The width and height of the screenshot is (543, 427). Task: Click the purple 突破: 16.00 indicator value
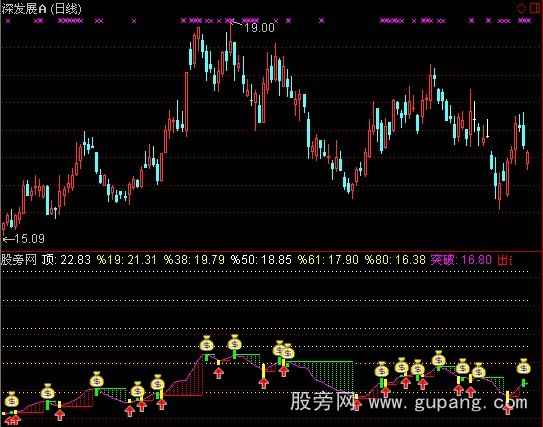click(x=461, y=259)
